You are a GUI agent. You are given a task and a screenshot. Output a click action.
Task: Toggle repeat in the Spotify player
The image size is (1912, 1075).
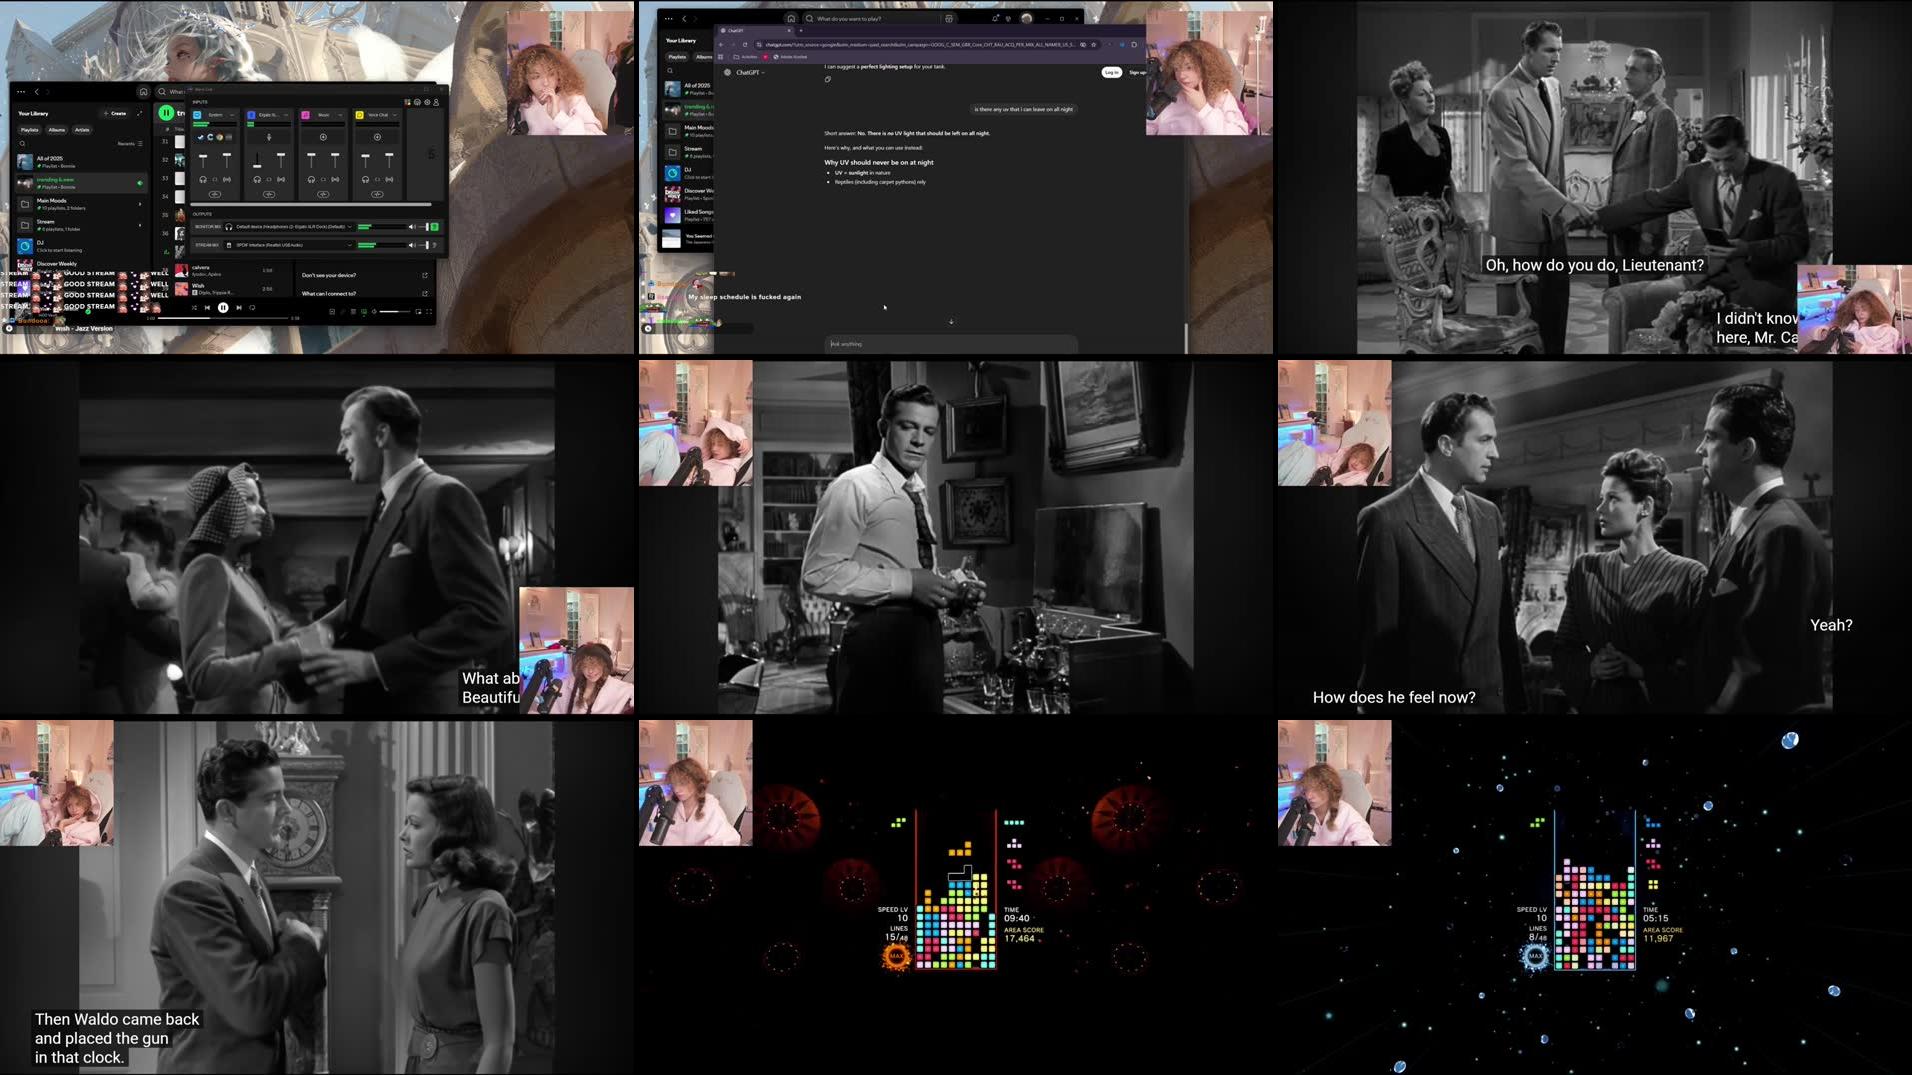253,308
